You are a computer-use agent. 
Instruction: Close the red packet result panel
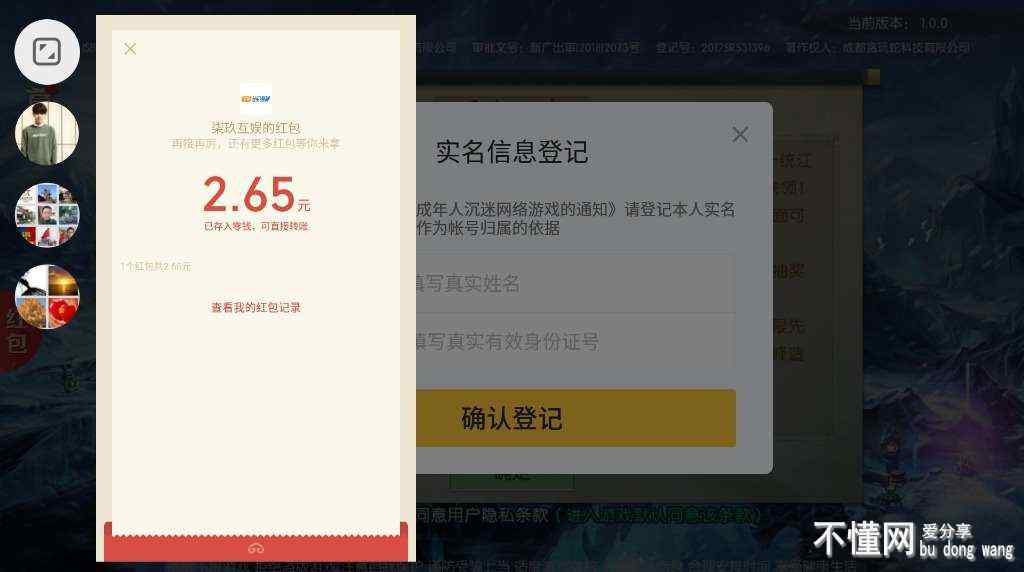[x=130, y=49]
